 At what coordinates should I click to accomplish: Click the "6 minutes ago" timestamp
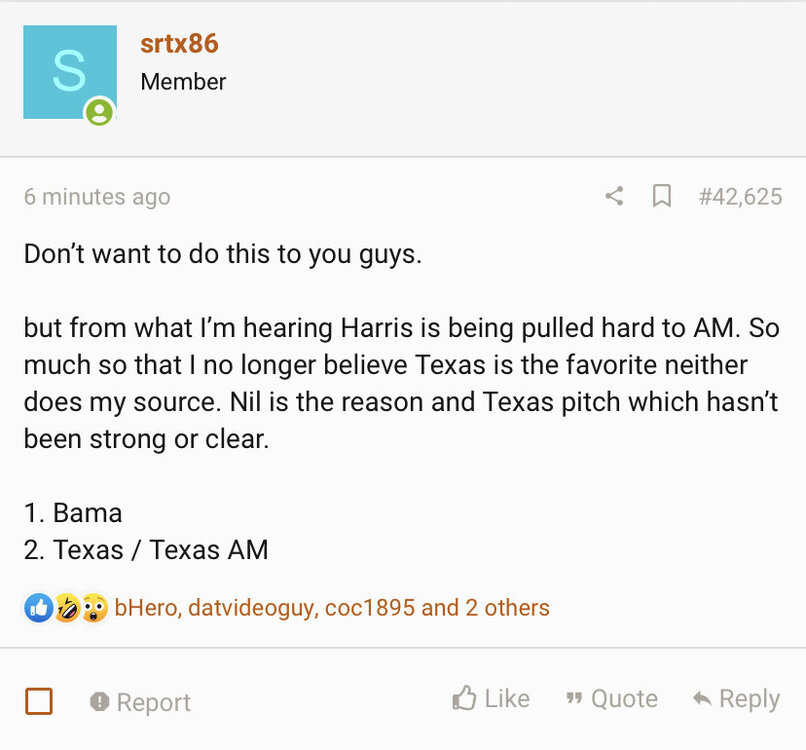97,197
